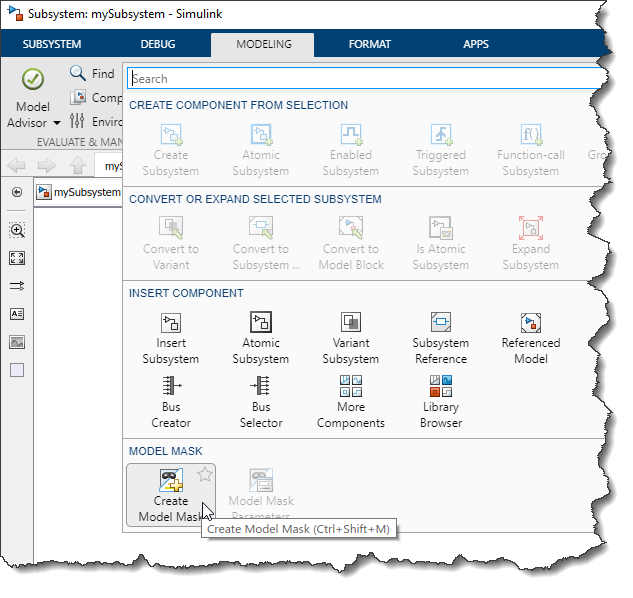Click the Fit to View palette icon
This screenshot has height=598, width=633.
tap(17, 258)
